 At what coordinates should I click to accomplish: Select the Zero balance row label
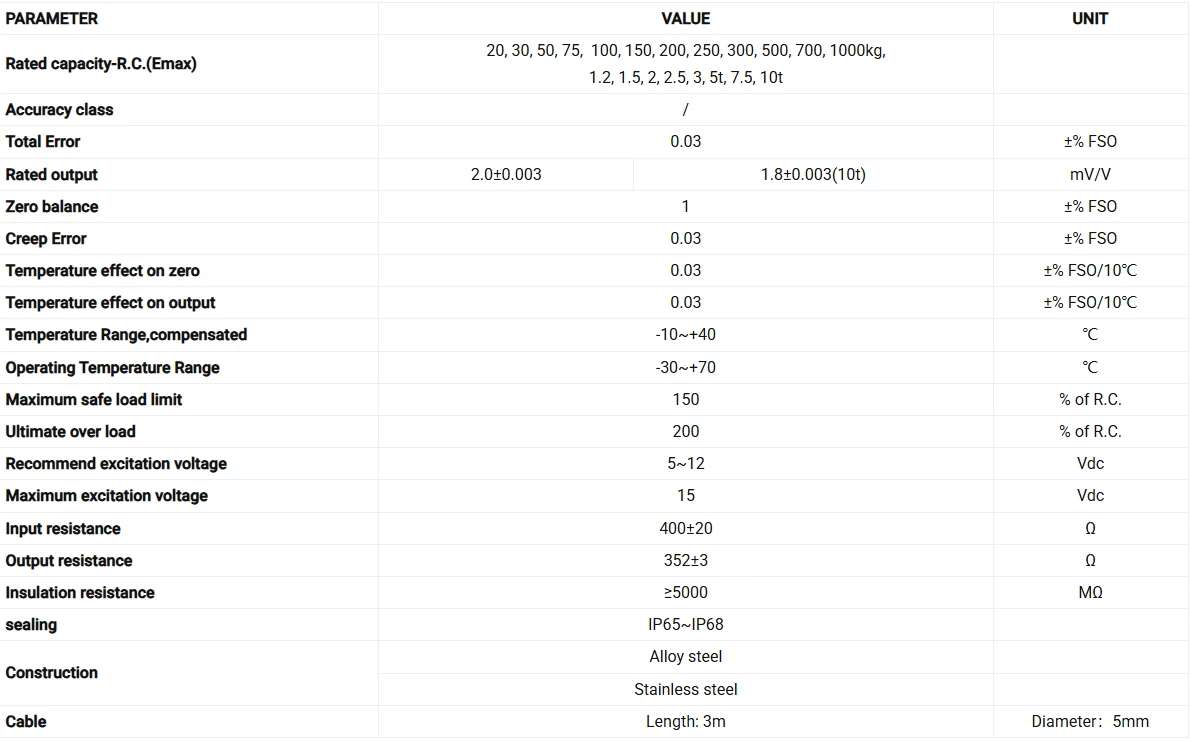tap(52, 207)
